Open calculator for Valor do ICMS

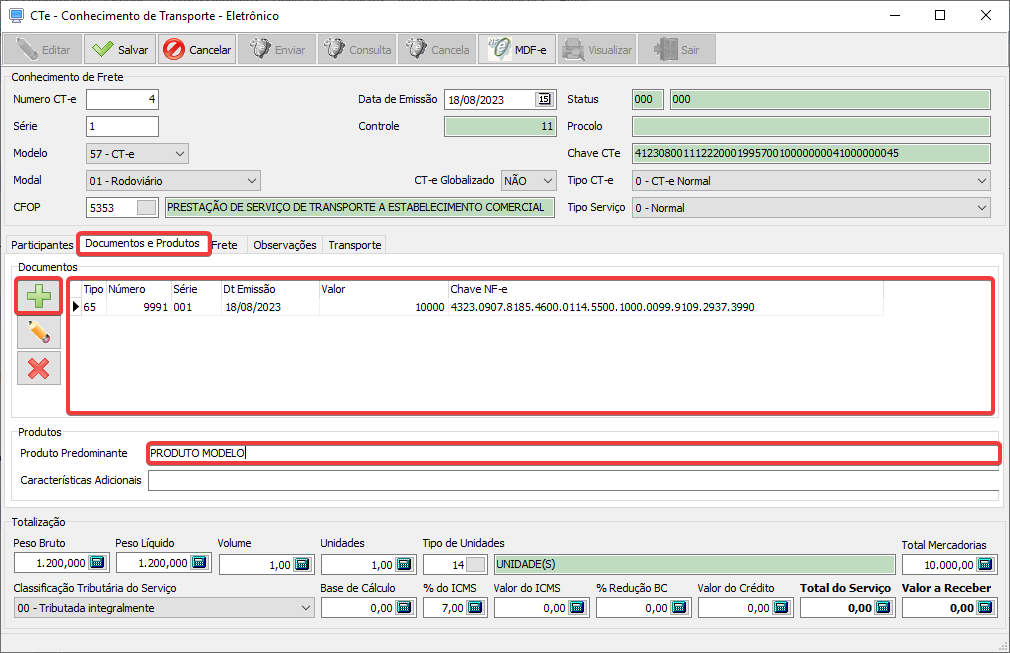[x=577, y=607]
